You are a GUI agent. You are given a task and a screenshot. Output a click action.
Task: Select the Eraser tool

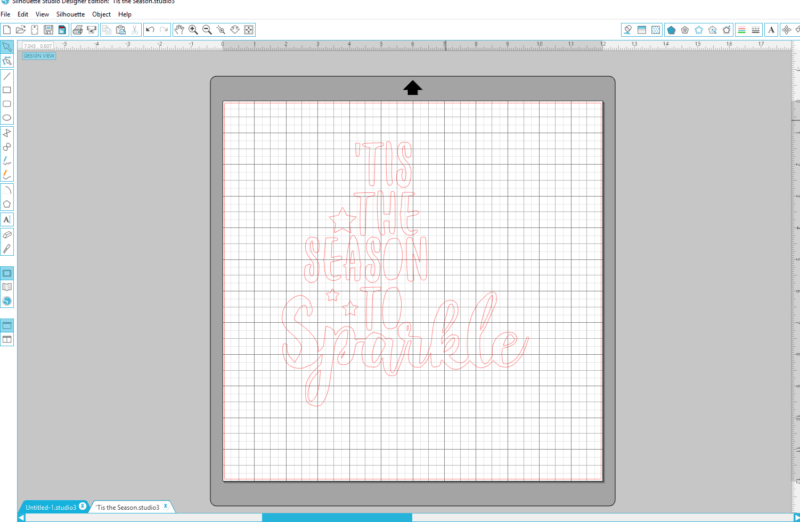point(7,234)
